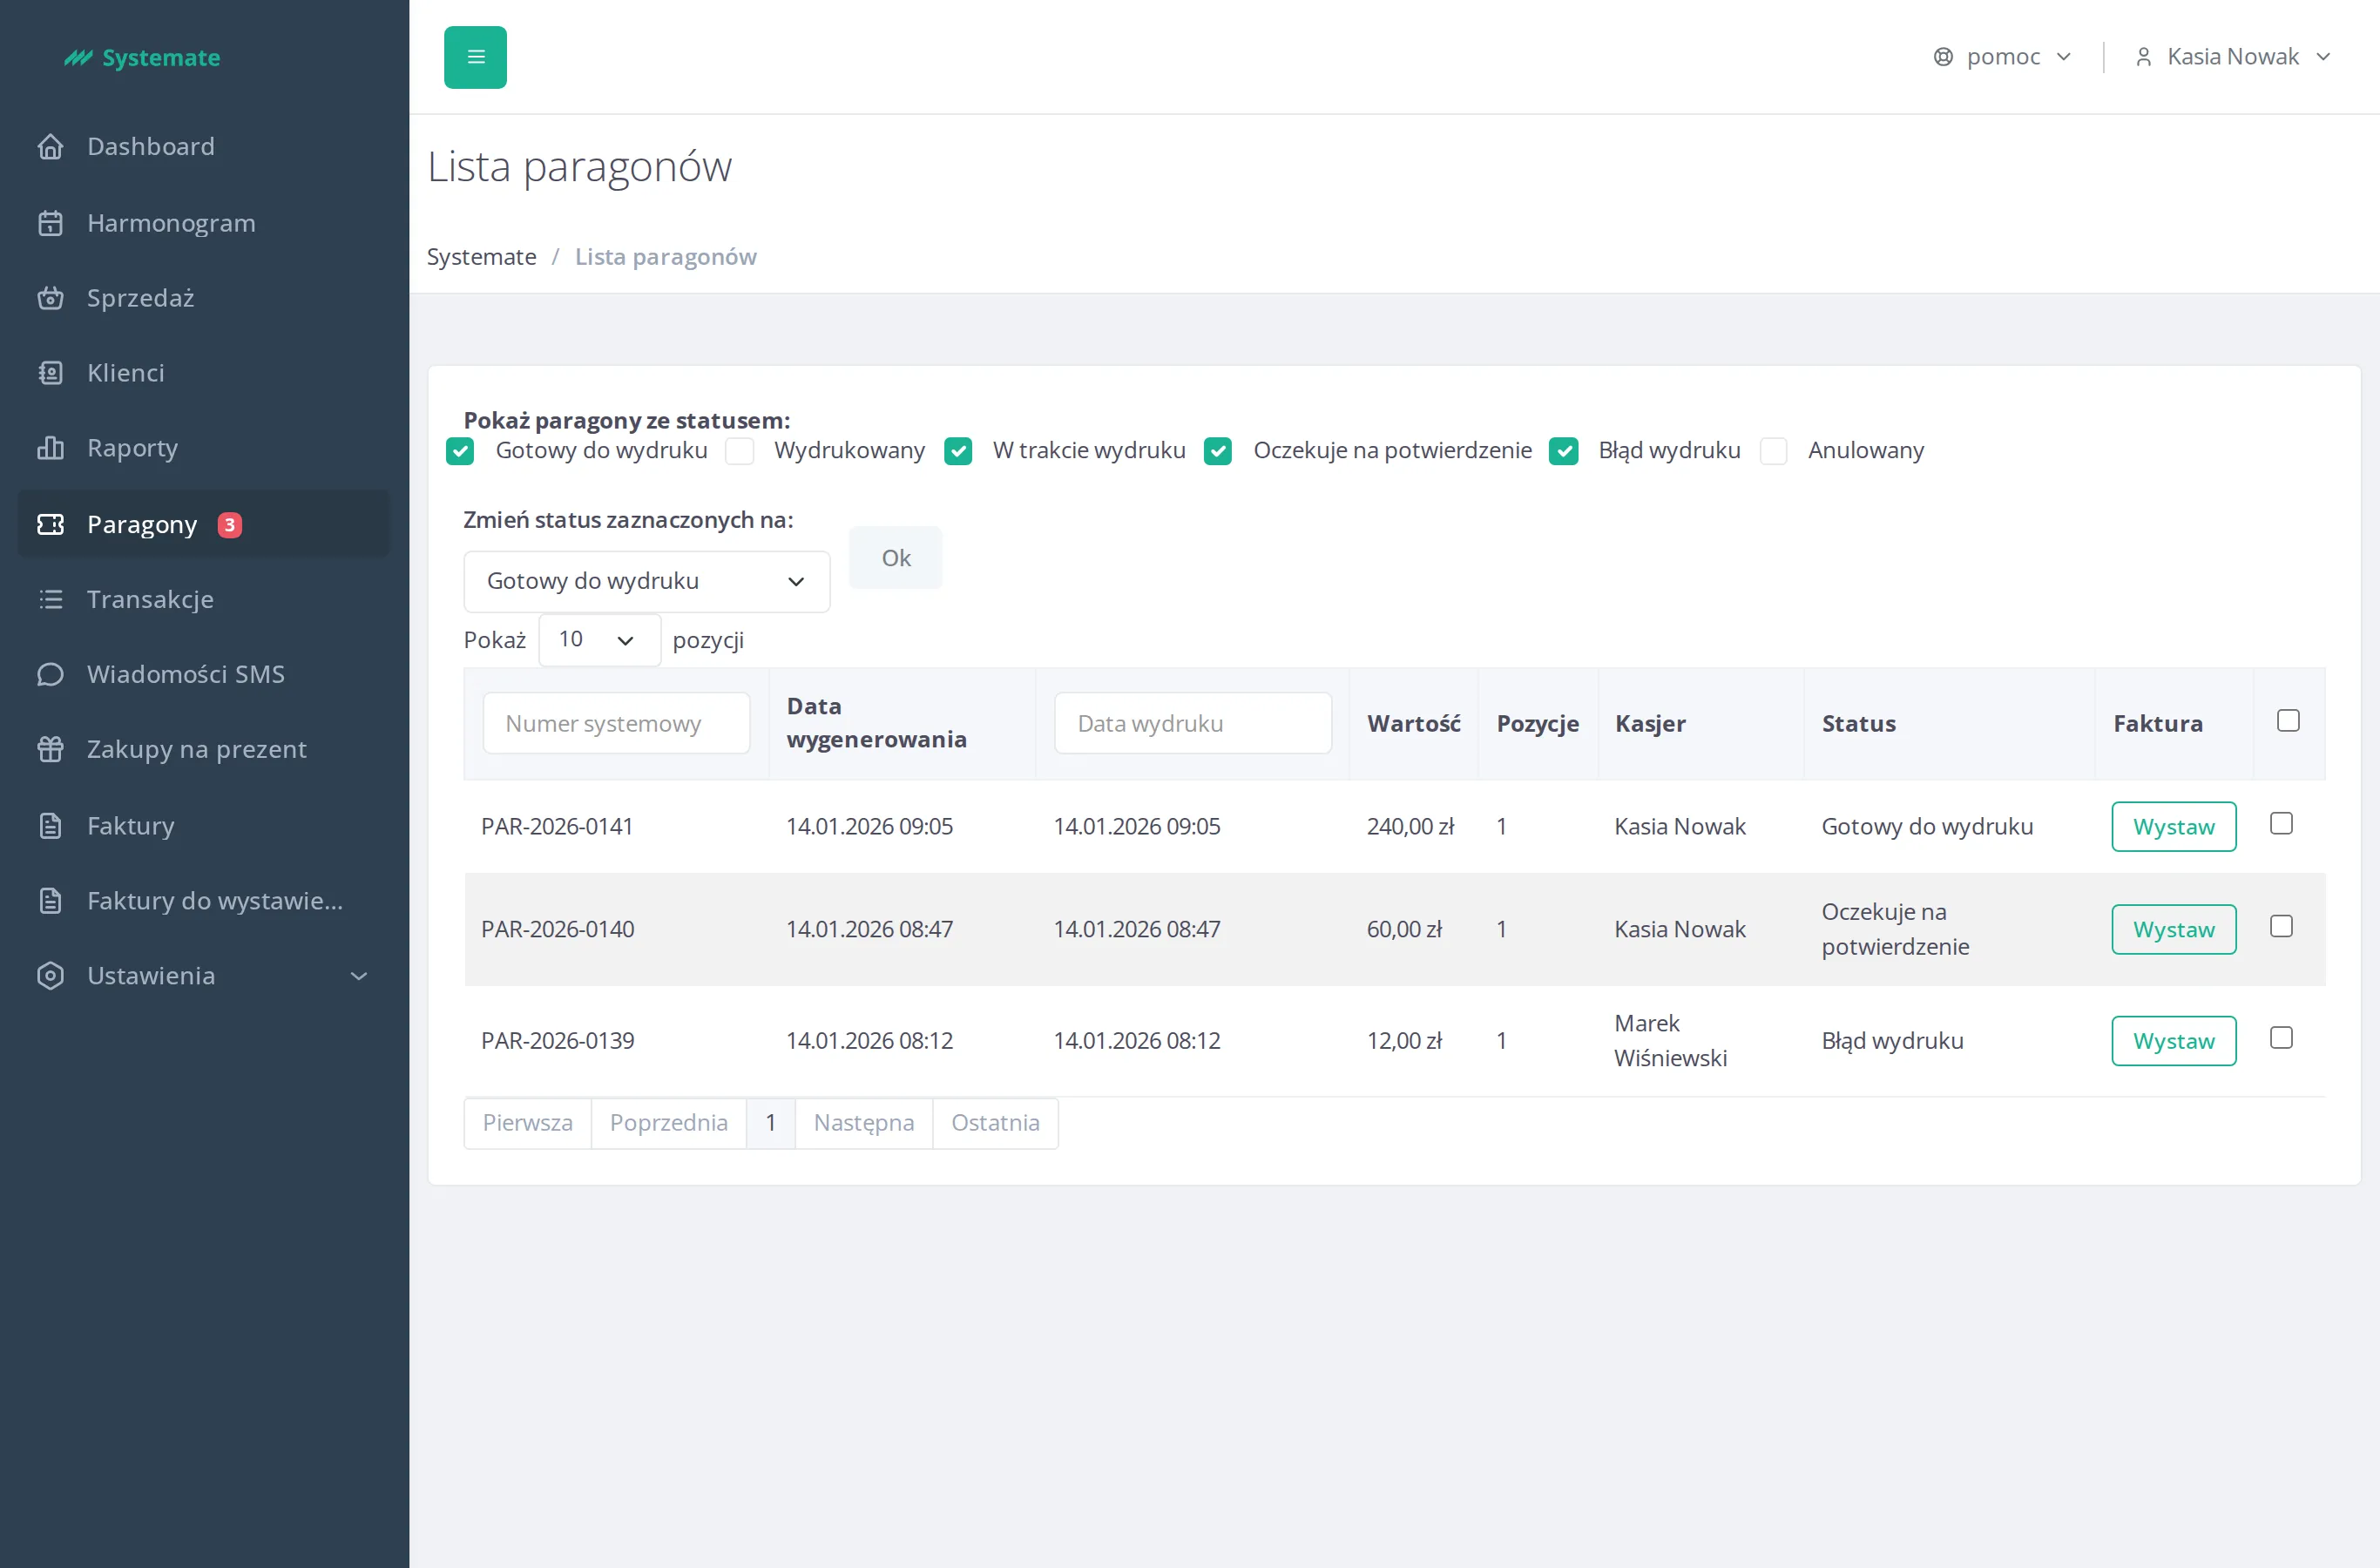Click the user profile icon by Kasia Nowak
Screen dimensions: 2380x1568
(x=2143, y=57)
